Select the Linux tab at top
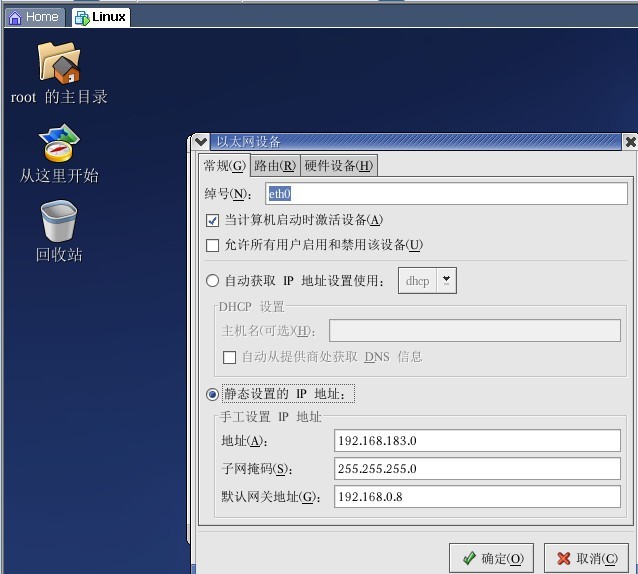 100,17
